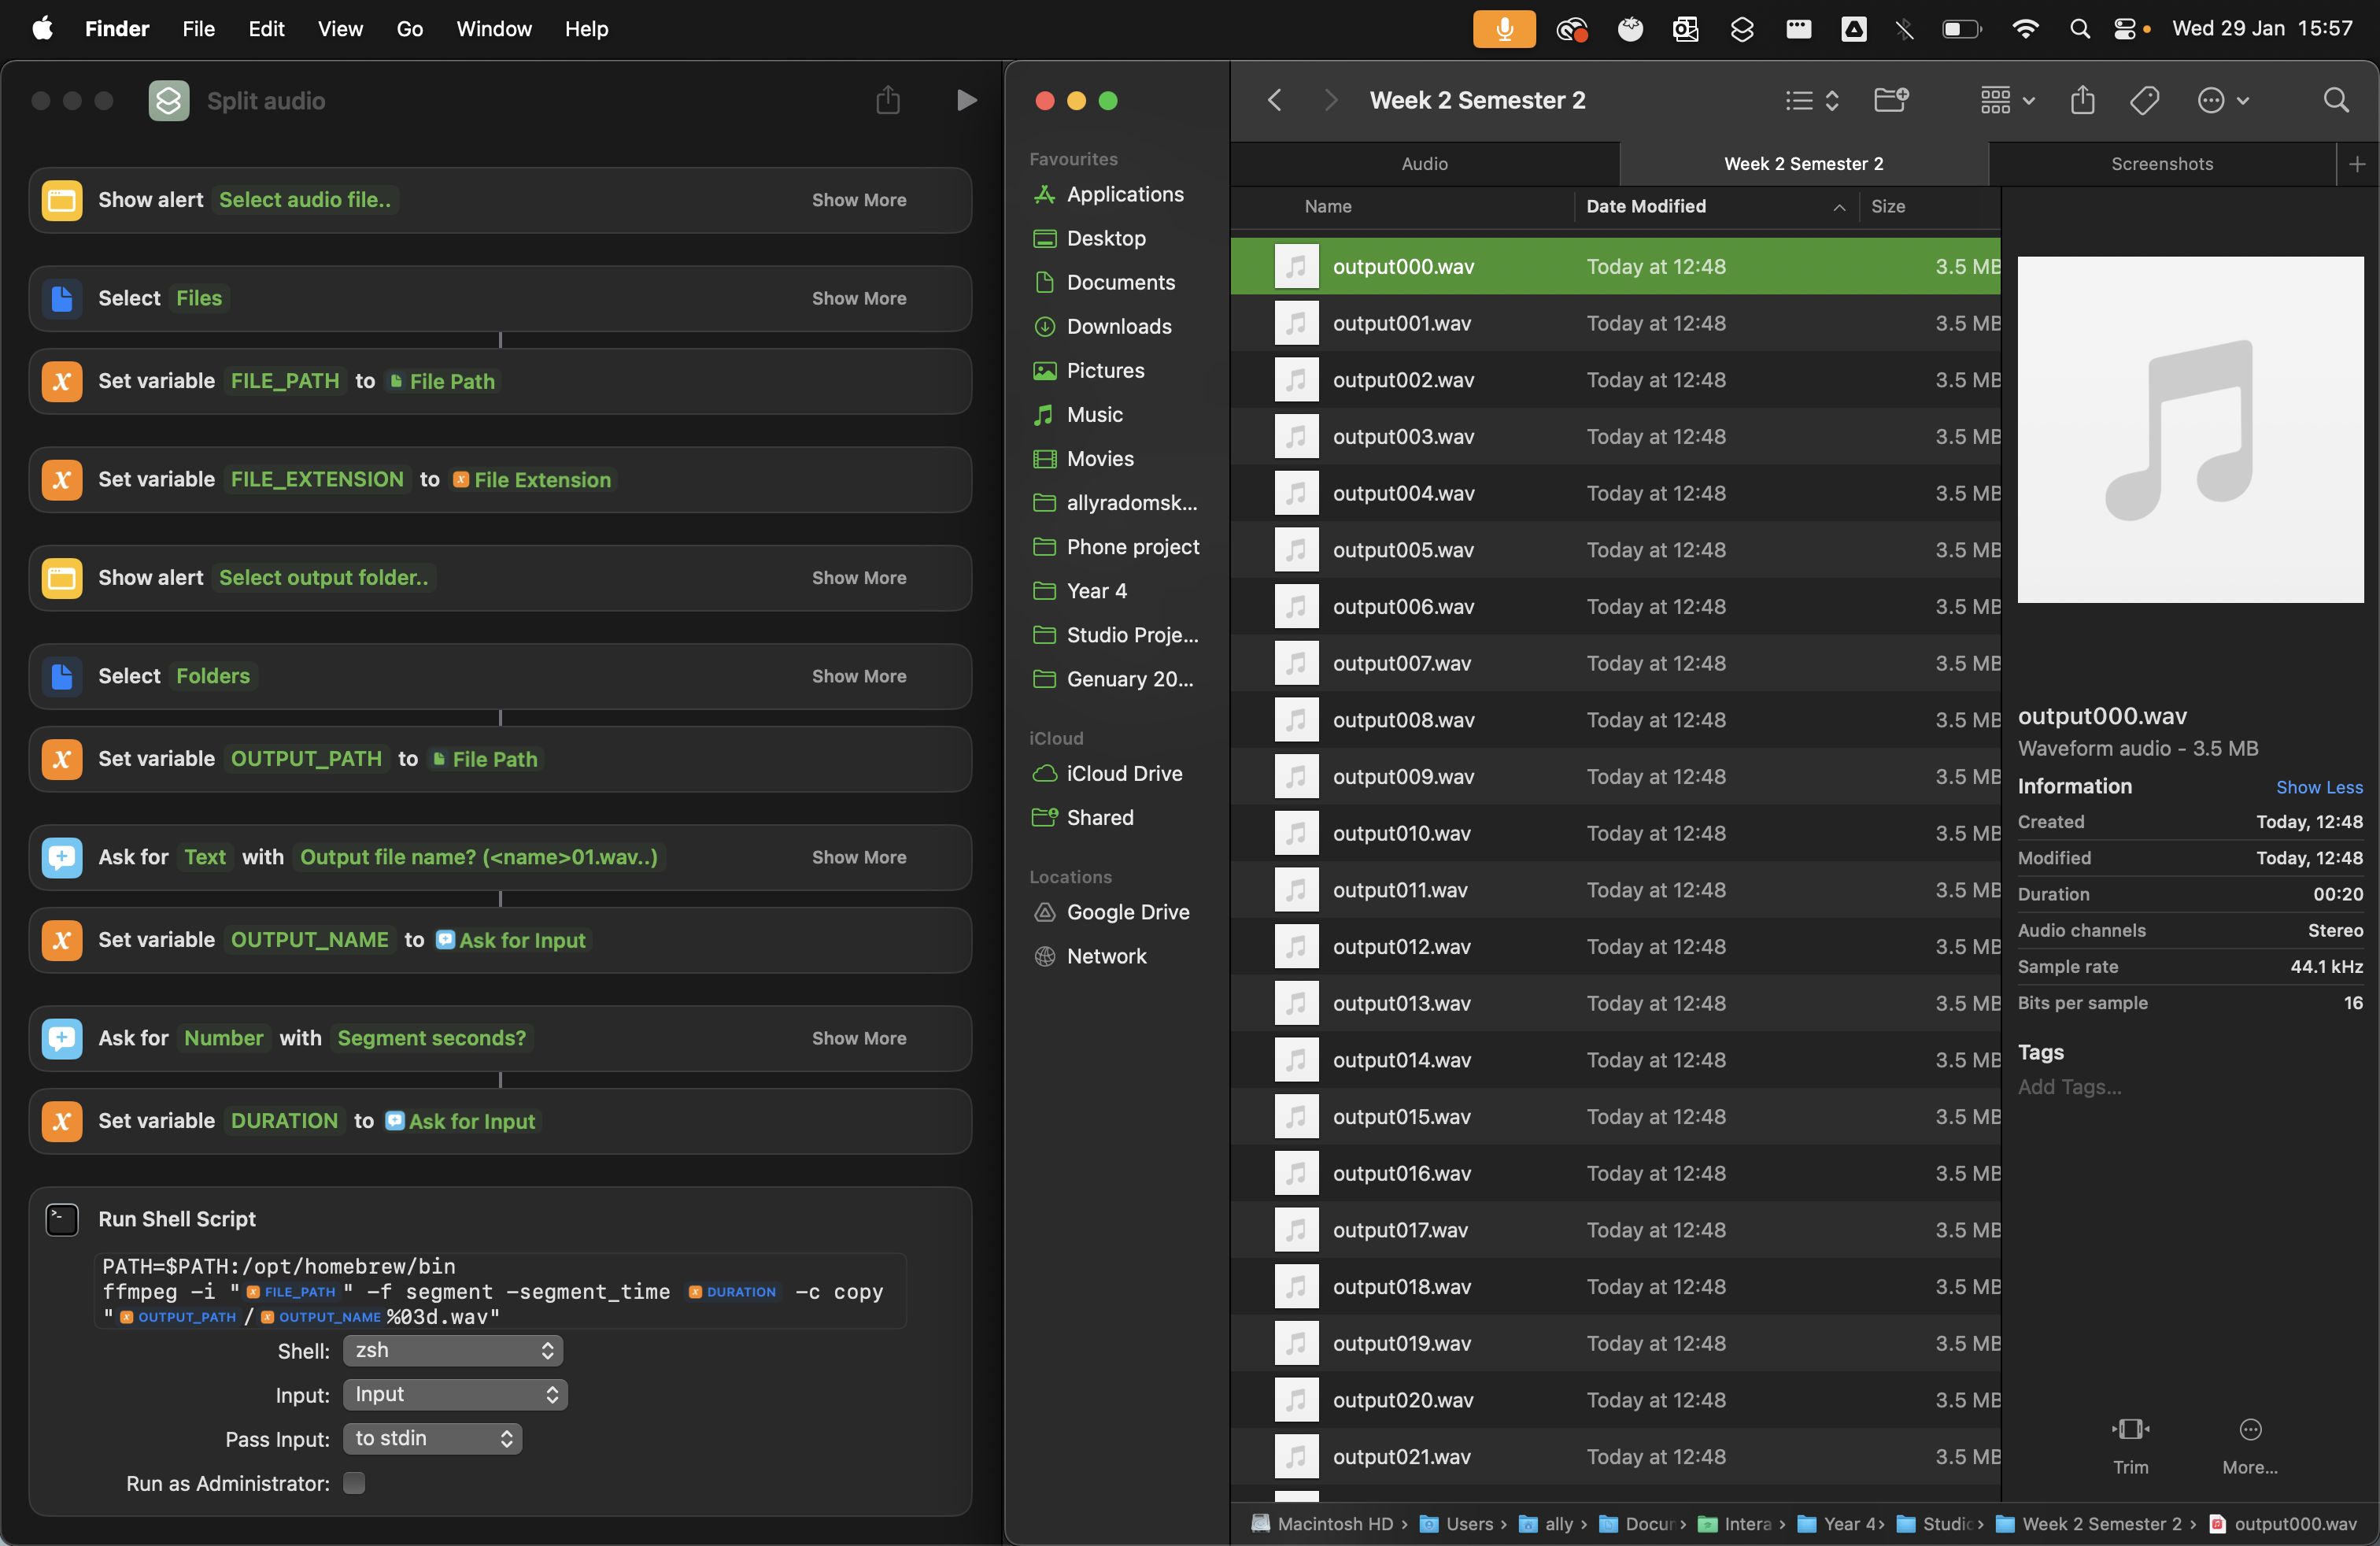Open Phone project folder in sidebar
The image size is (2380, 1546).
(1132, 547)
